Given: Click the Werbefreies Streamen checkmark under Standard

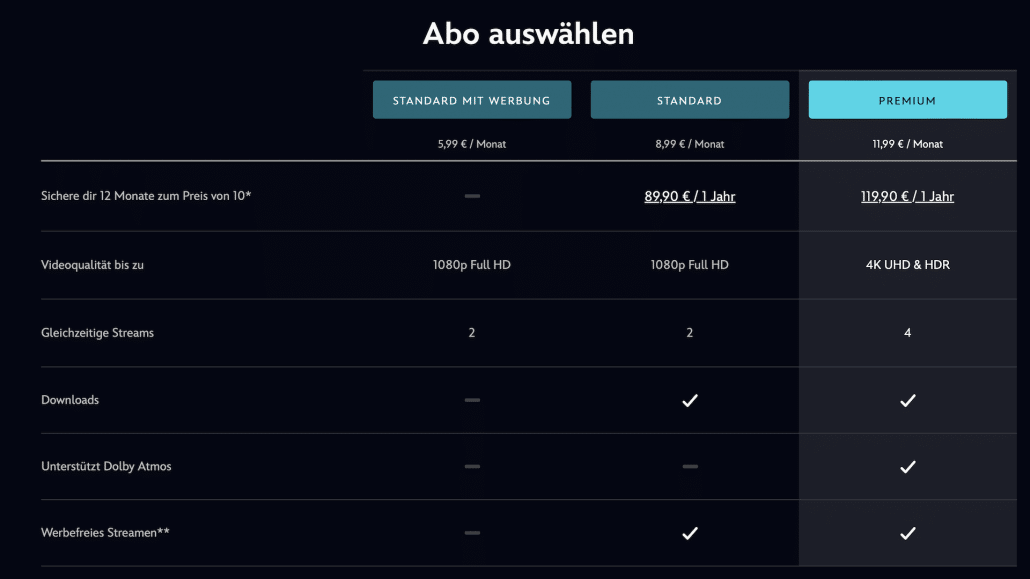Looking at the screenshot, I should (x=689, y=533).
